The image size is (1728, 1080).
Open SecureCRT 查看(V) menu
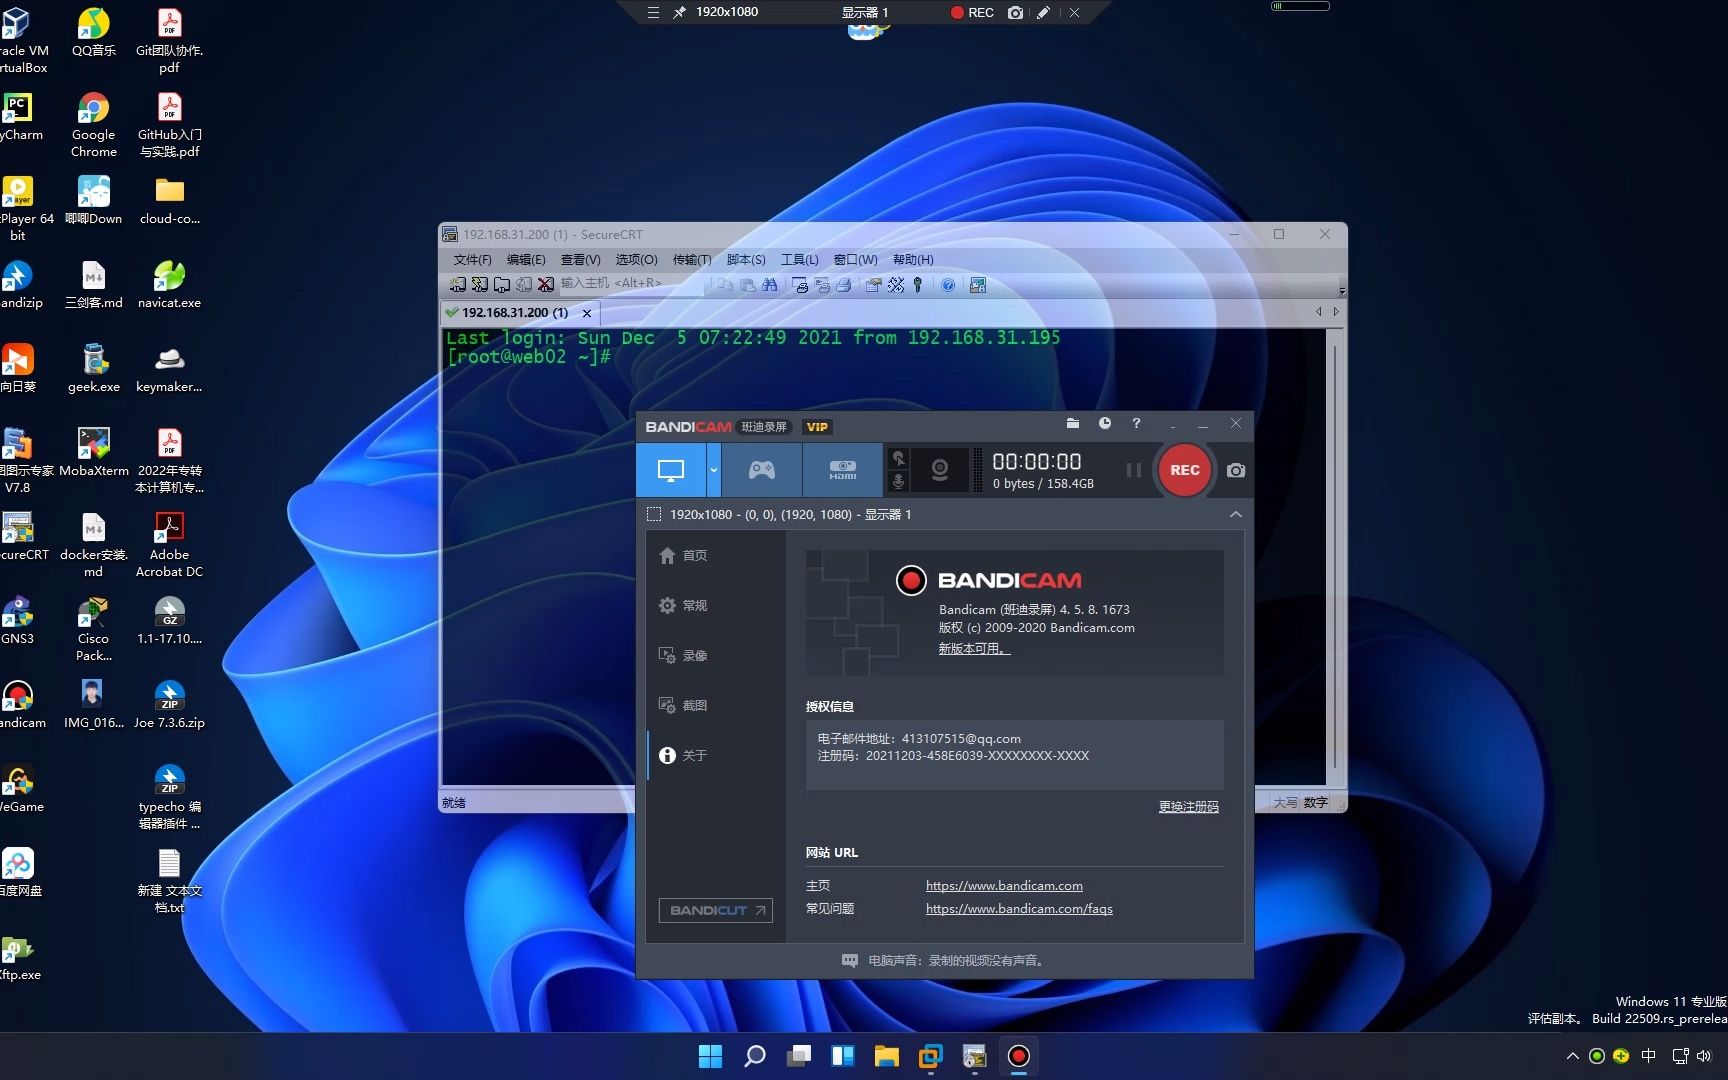[580, 259]
